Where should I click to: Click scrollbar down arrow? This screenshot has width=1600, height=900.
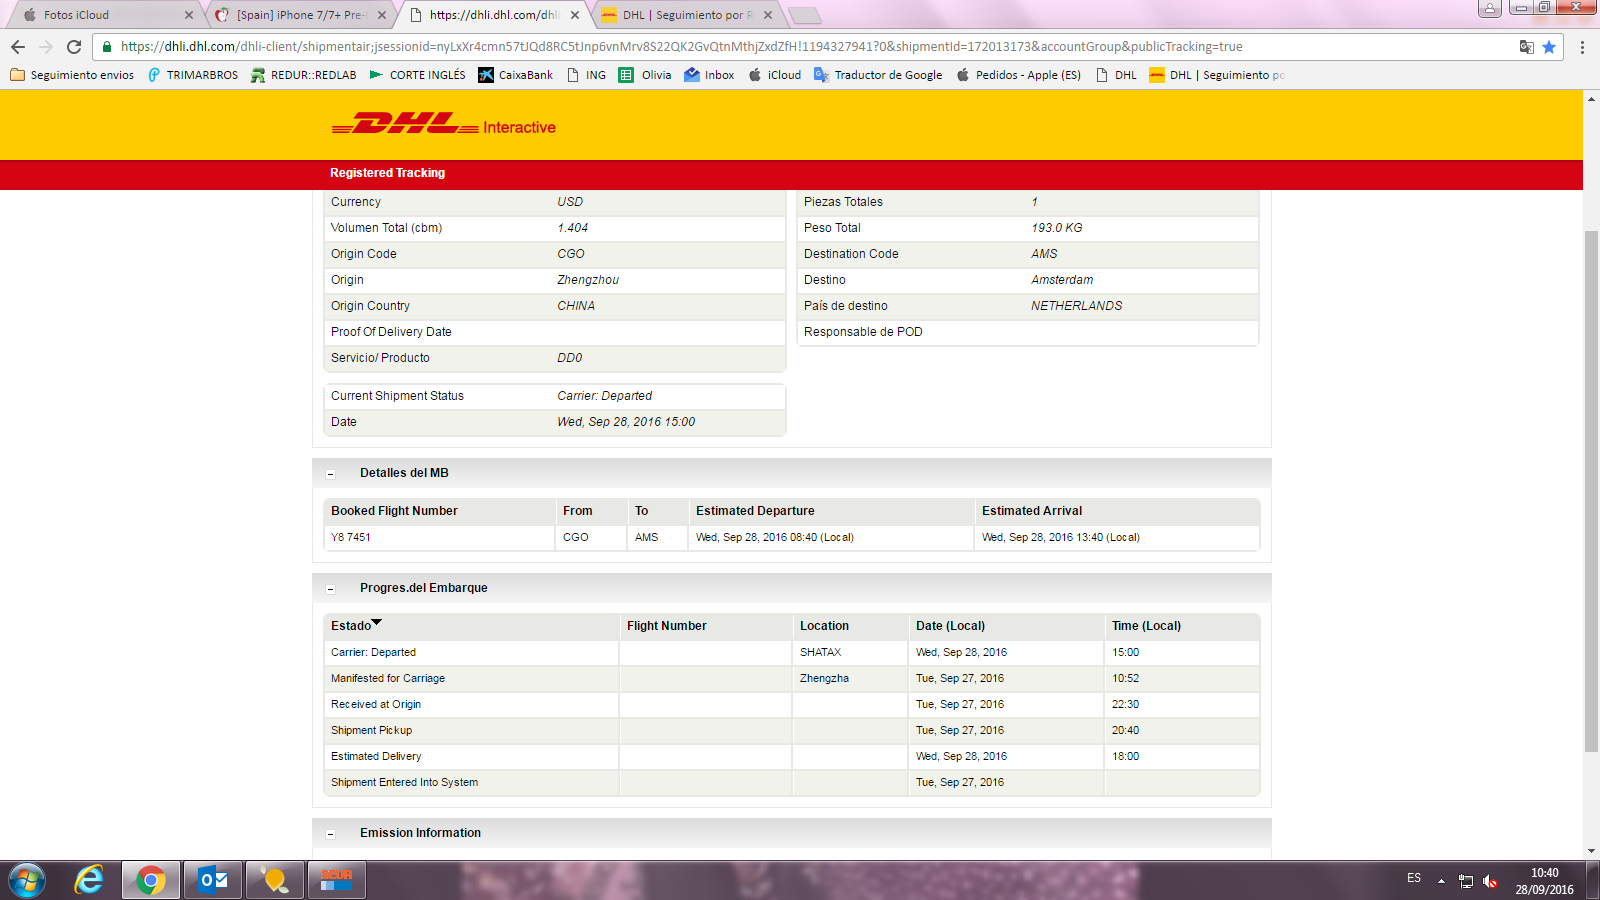coord(1591,851)
